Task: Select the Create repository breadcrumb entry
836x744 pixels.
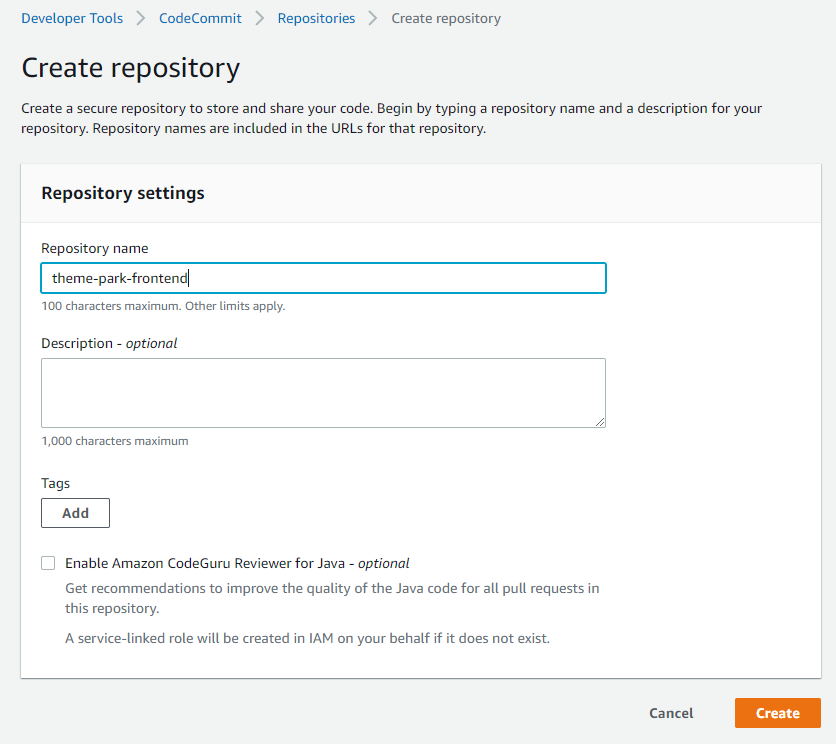Action: (446, 18)
